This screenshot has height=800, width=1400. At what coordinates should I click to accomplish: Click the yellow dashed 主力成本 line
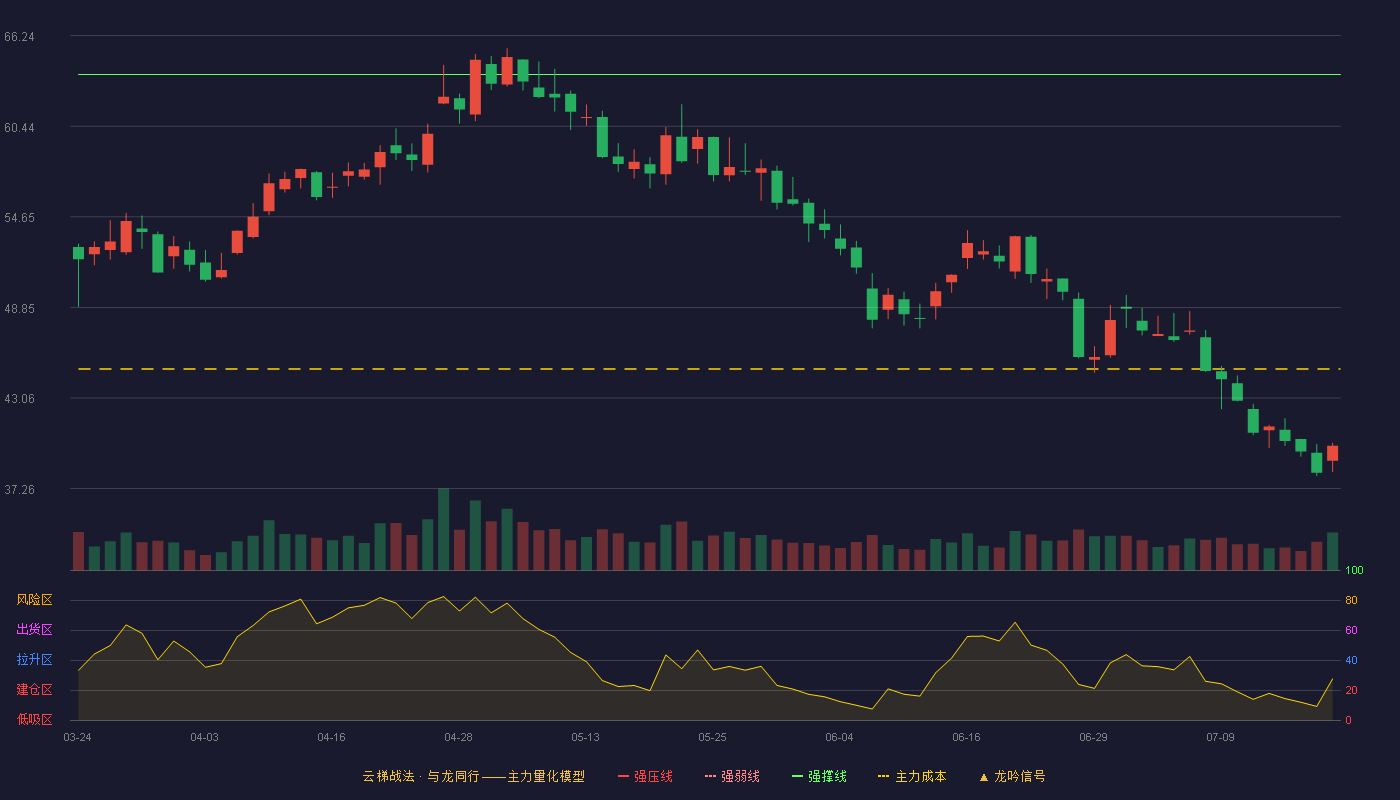pos(709,369)
